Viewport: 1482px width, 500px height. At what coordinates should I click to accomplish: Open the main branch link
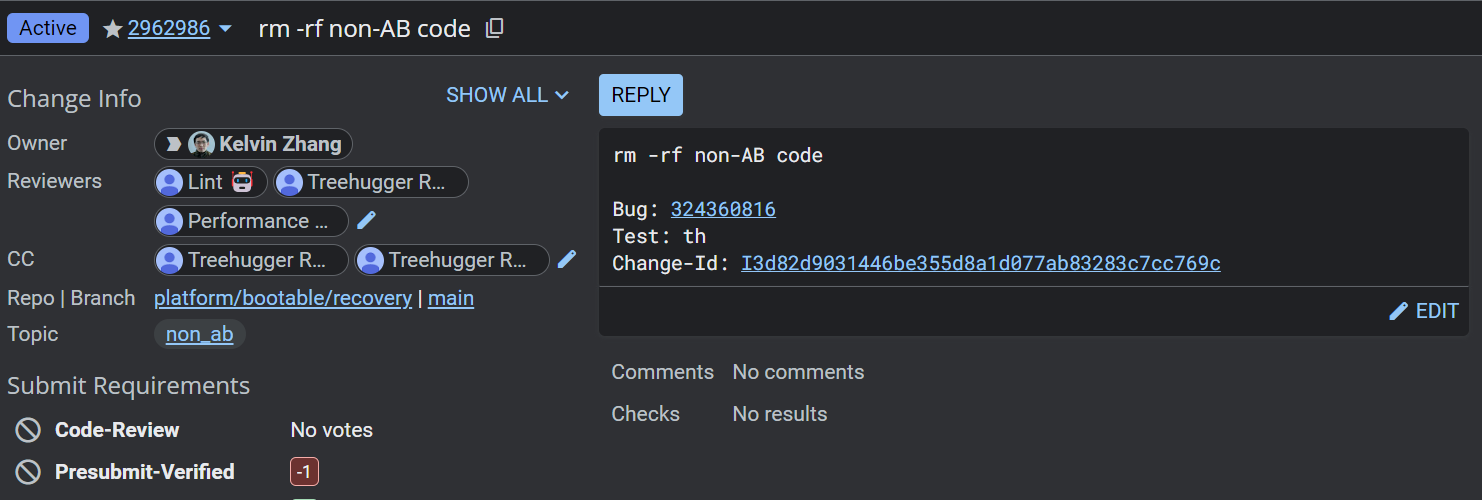click(x=451, y=298)
